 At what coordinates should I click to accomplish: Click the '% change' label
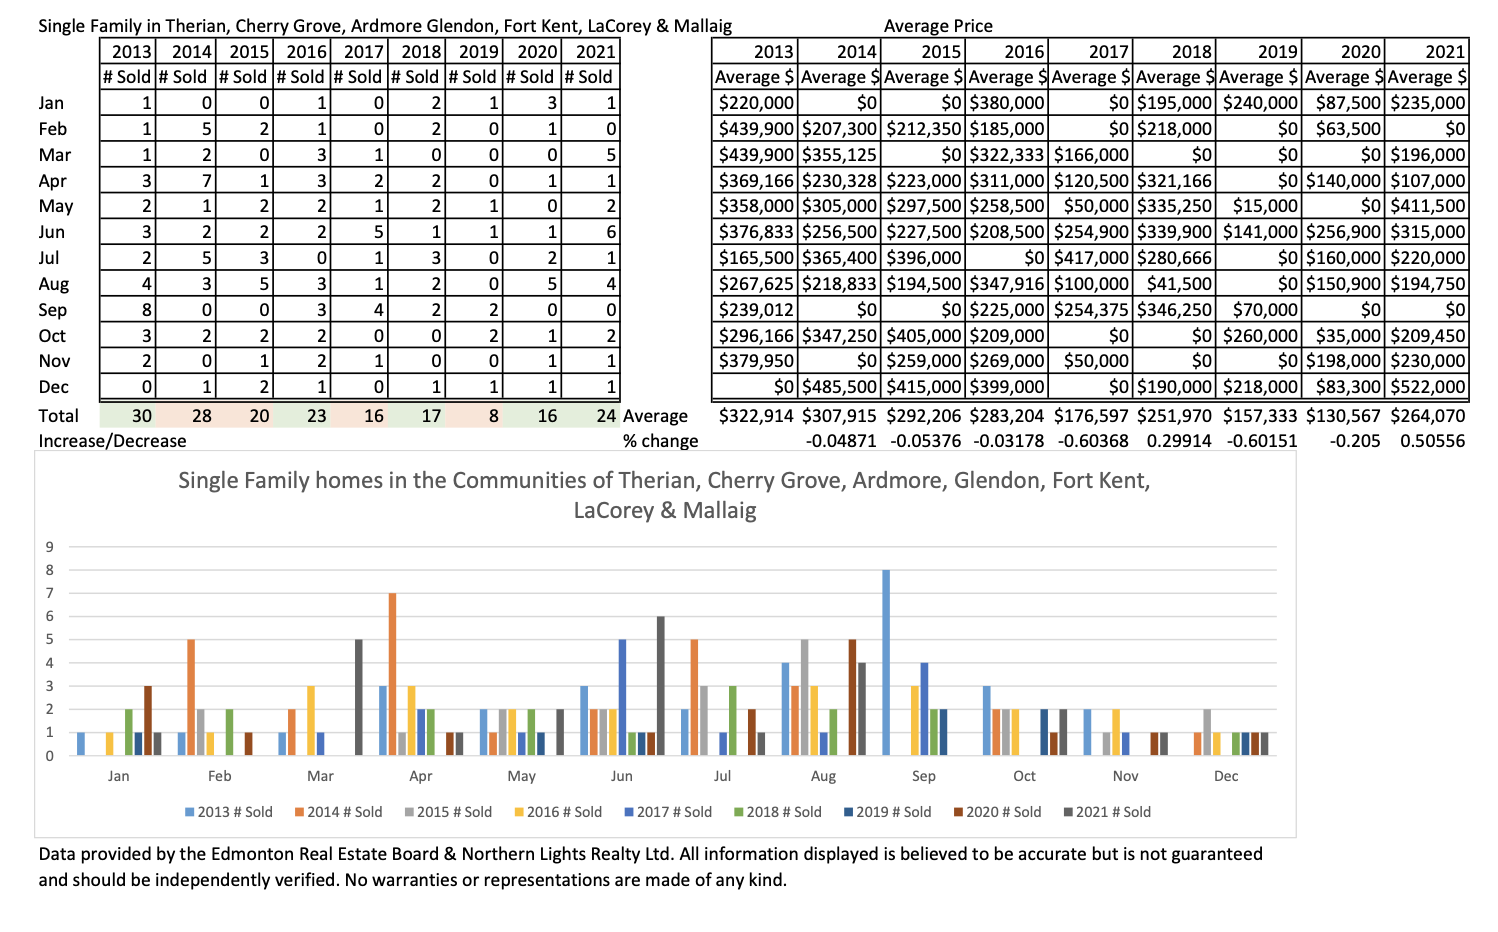pyautogui.click(x=660, y=441)
